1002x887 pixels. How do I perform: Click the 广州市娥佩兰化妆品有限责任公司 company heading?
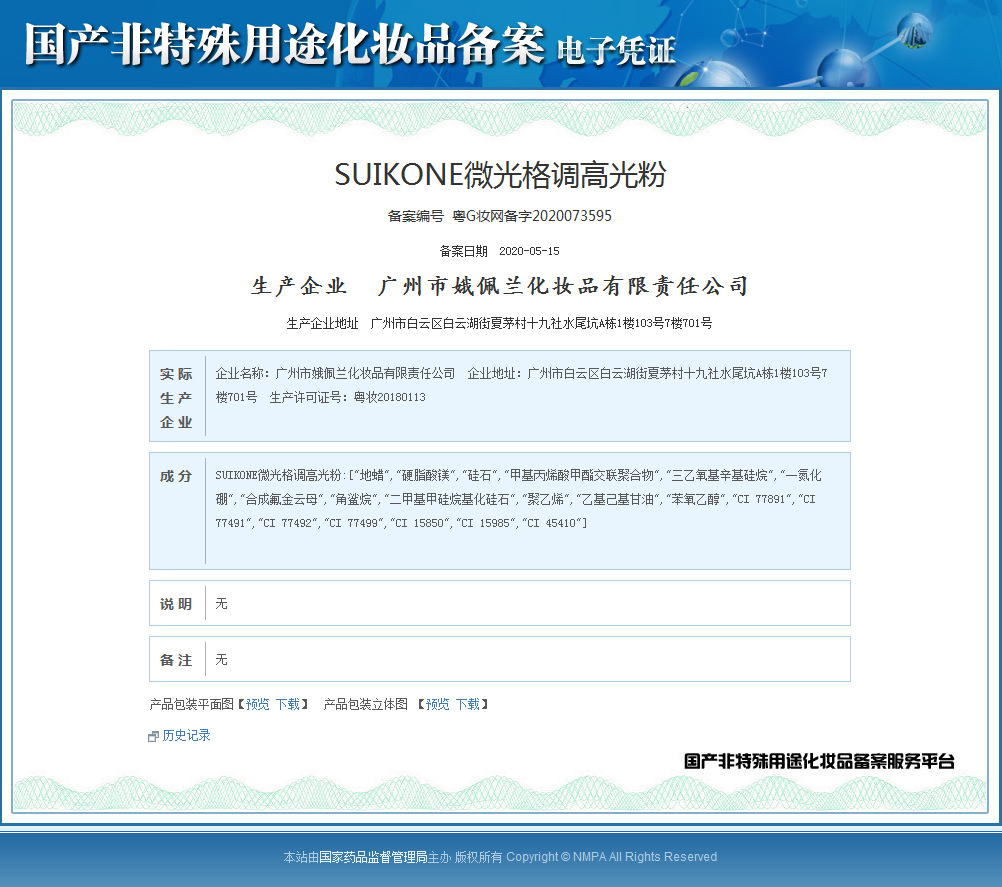tap(563, 287)
